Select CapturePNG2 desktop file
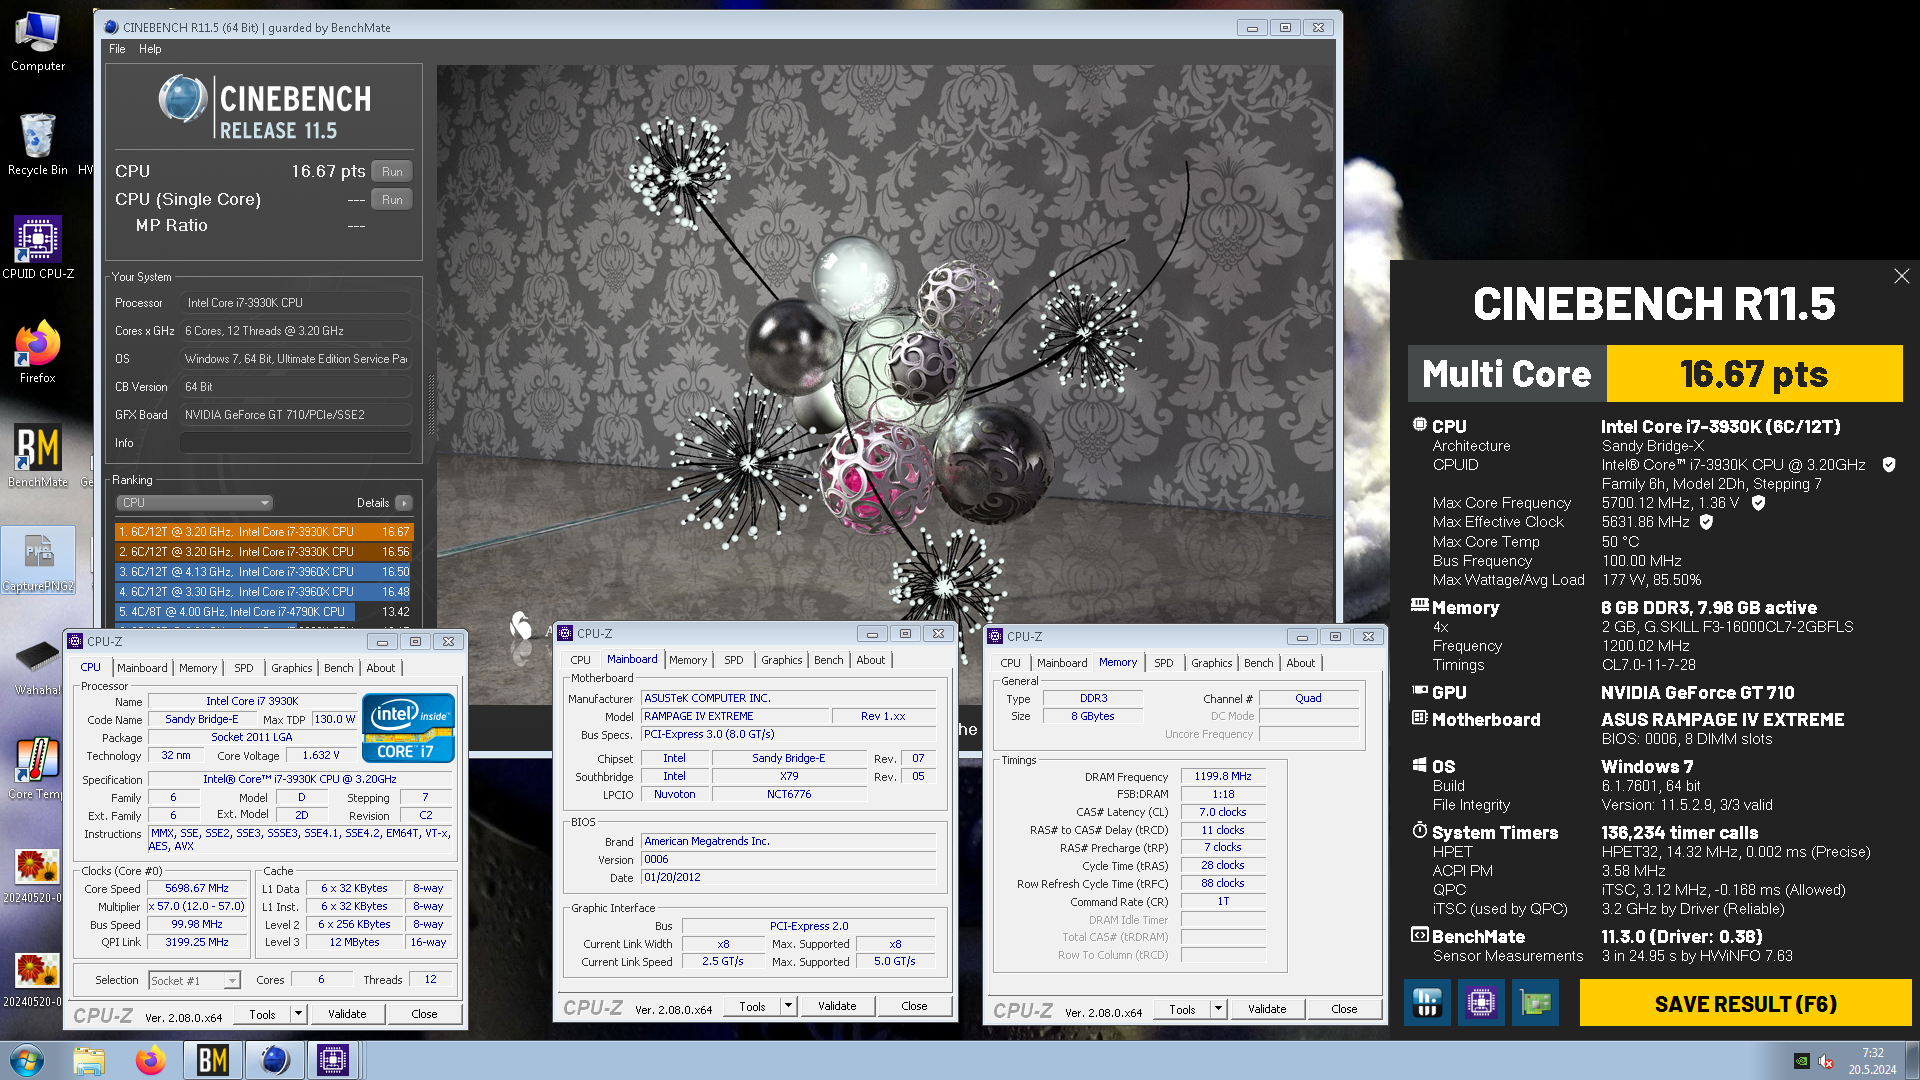This screenshot has width=1920, height=1080. [x=38, y=560]
